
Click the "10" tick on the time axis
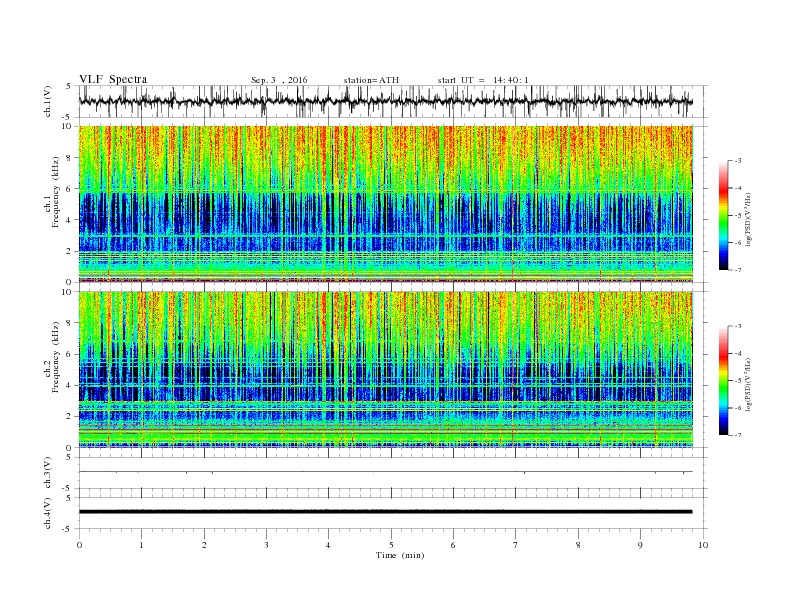(x=703, y=545)
